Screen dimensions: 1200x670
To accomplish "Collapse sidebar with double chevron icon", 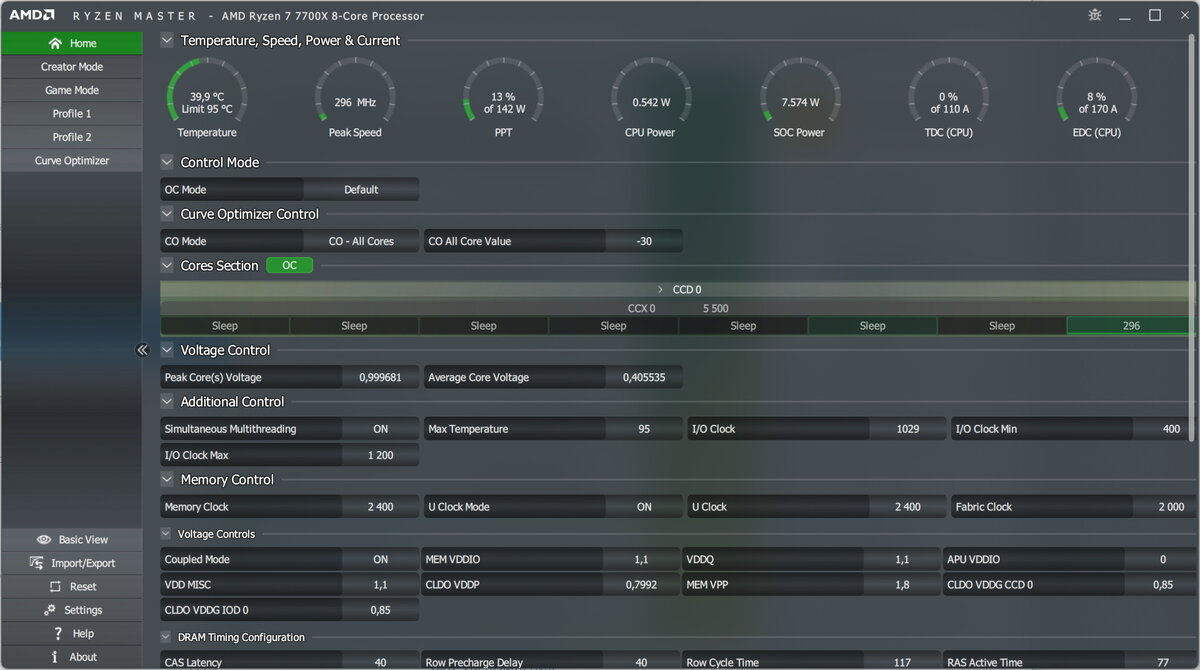I will (x=142, y=350).
